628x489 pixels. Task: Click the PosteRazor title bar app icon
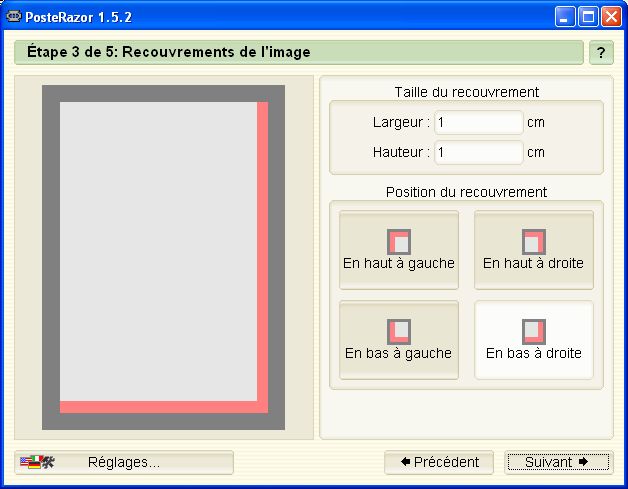point(14,17)
